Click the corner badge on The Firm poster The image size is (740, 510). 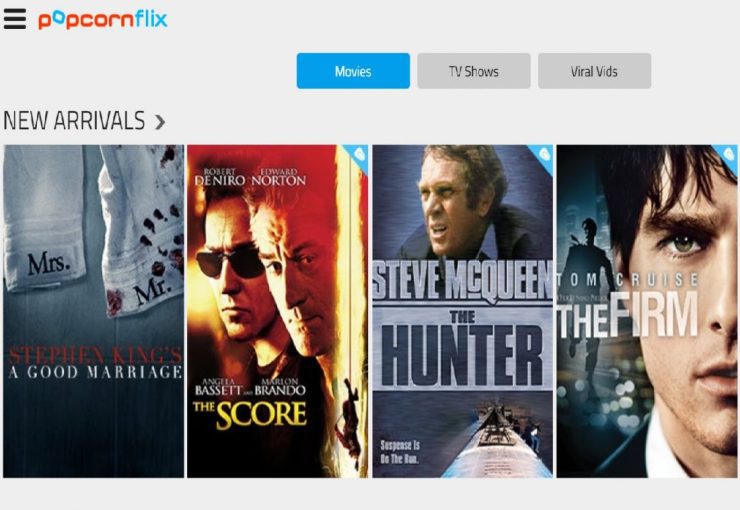pos(727,156)
